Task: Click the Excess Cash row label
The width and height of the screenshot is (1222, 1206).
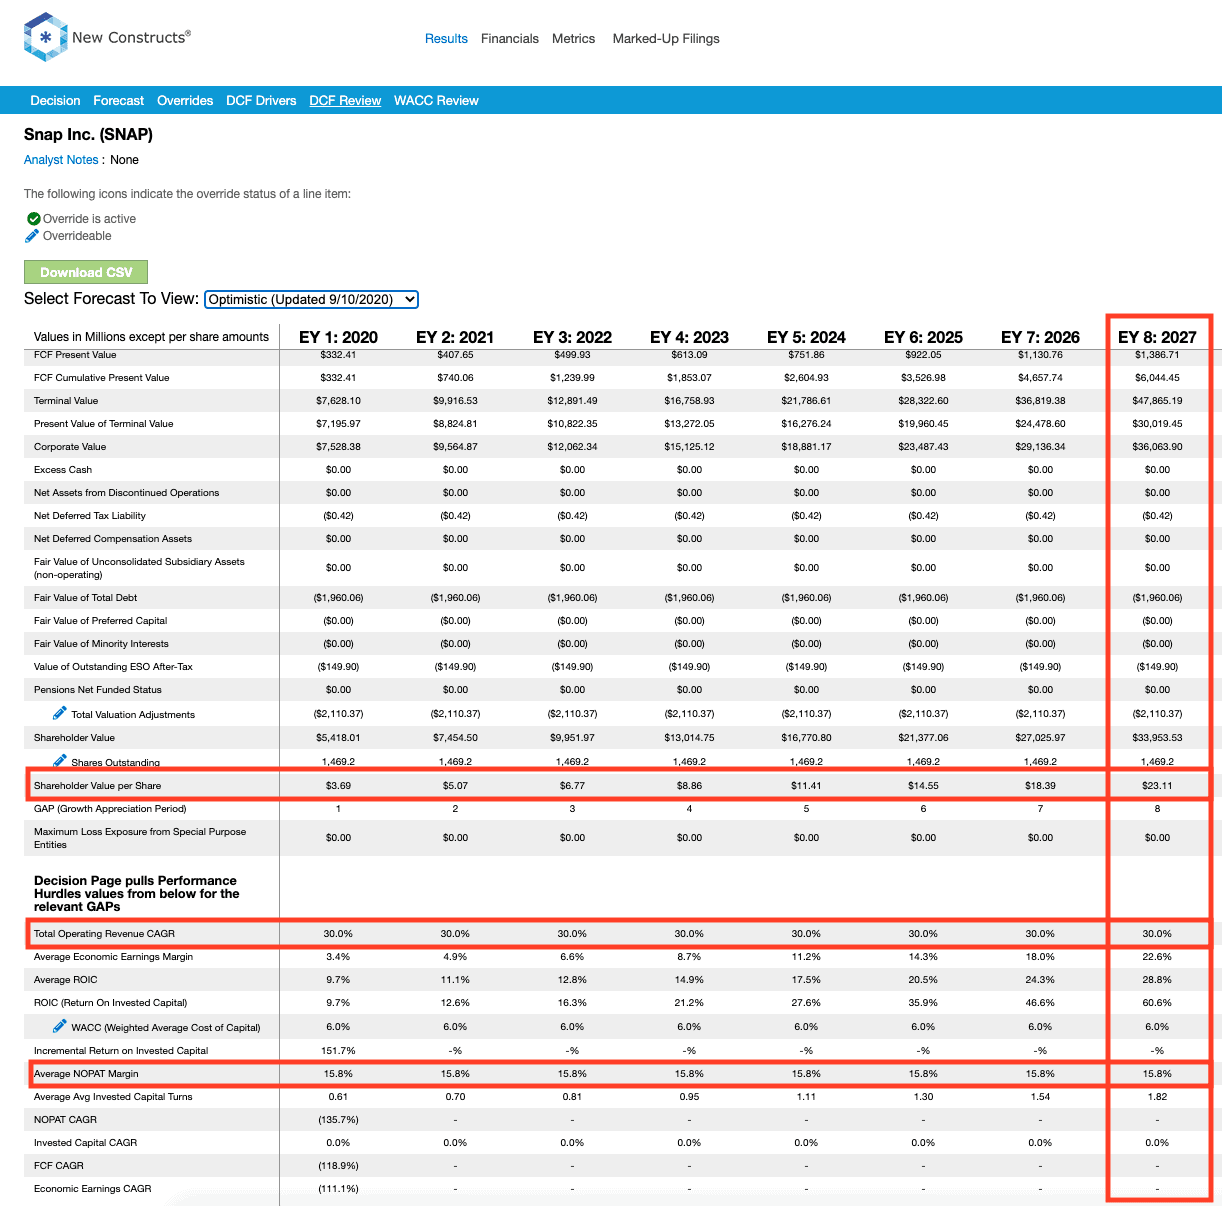Action: click(63, 470)
